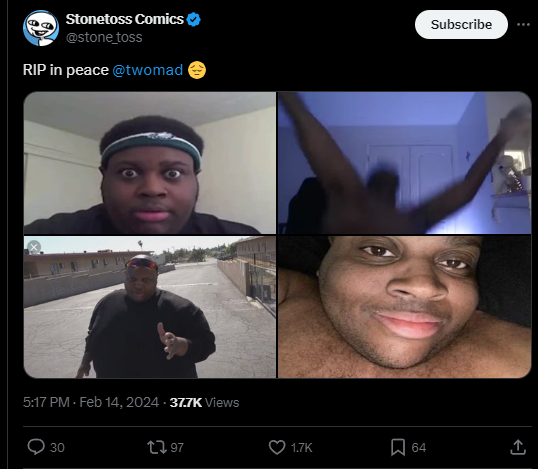Open the top-right blue room photo
The image size is (538, 469).
405,163
